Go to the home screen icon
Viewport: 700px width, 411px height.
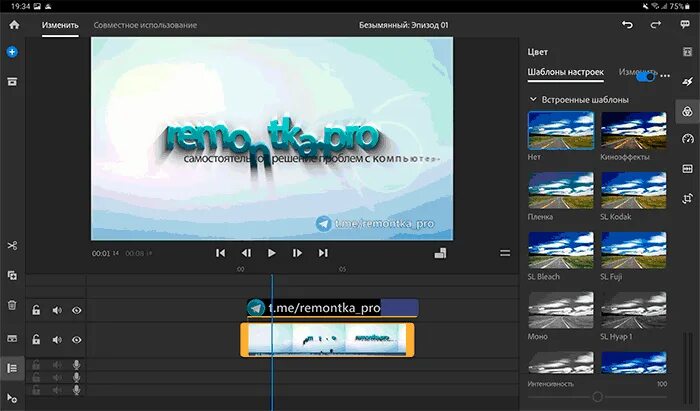coord(14,25)
